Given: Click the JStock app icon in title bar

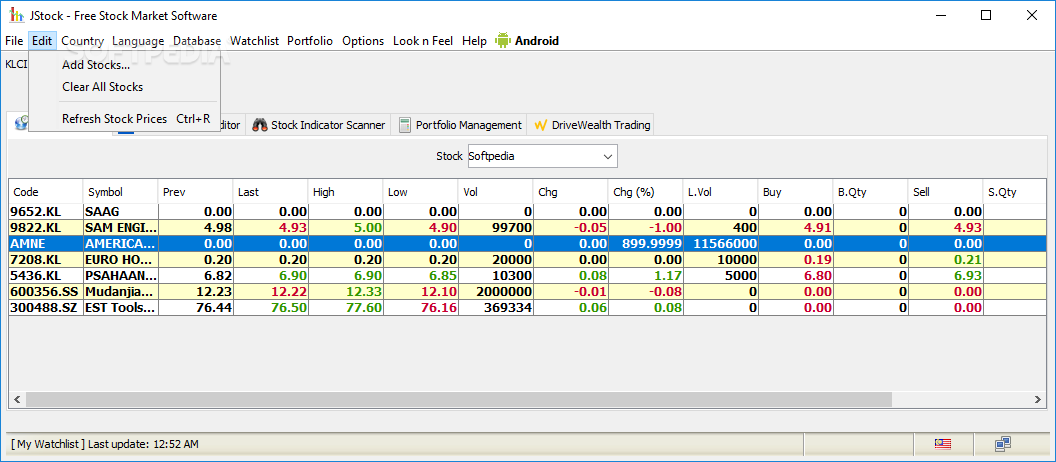Looking at the screenshot, I should pos(15,15).
